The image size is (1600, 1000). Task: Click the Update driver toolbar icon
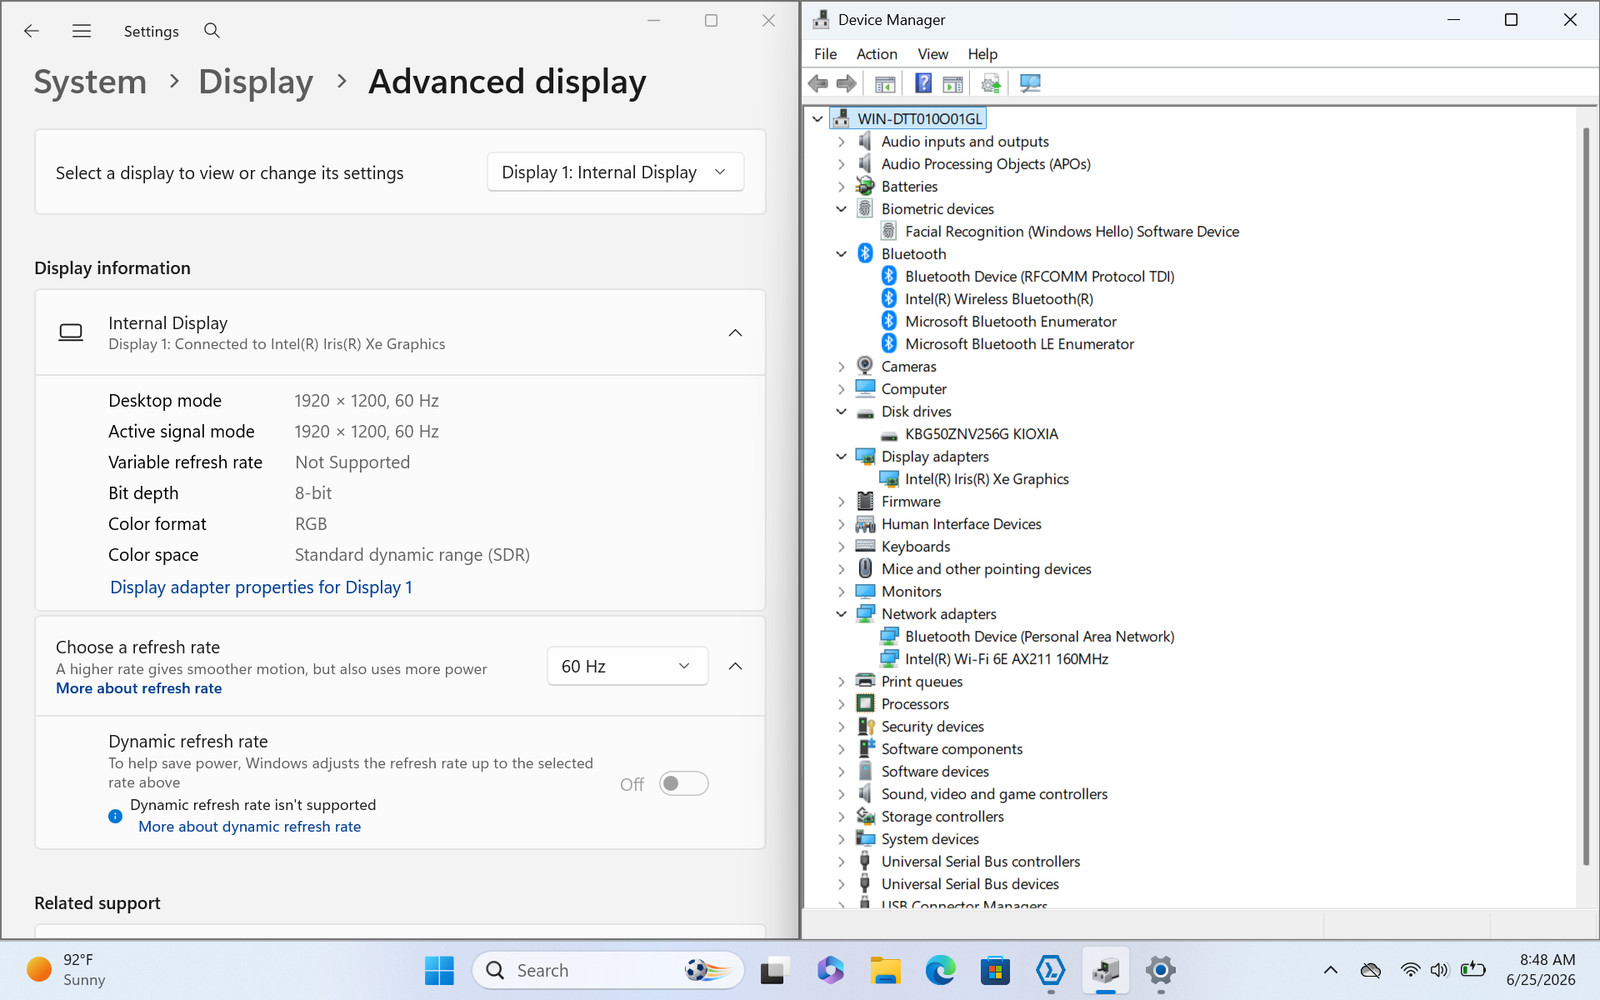[991, 84]
